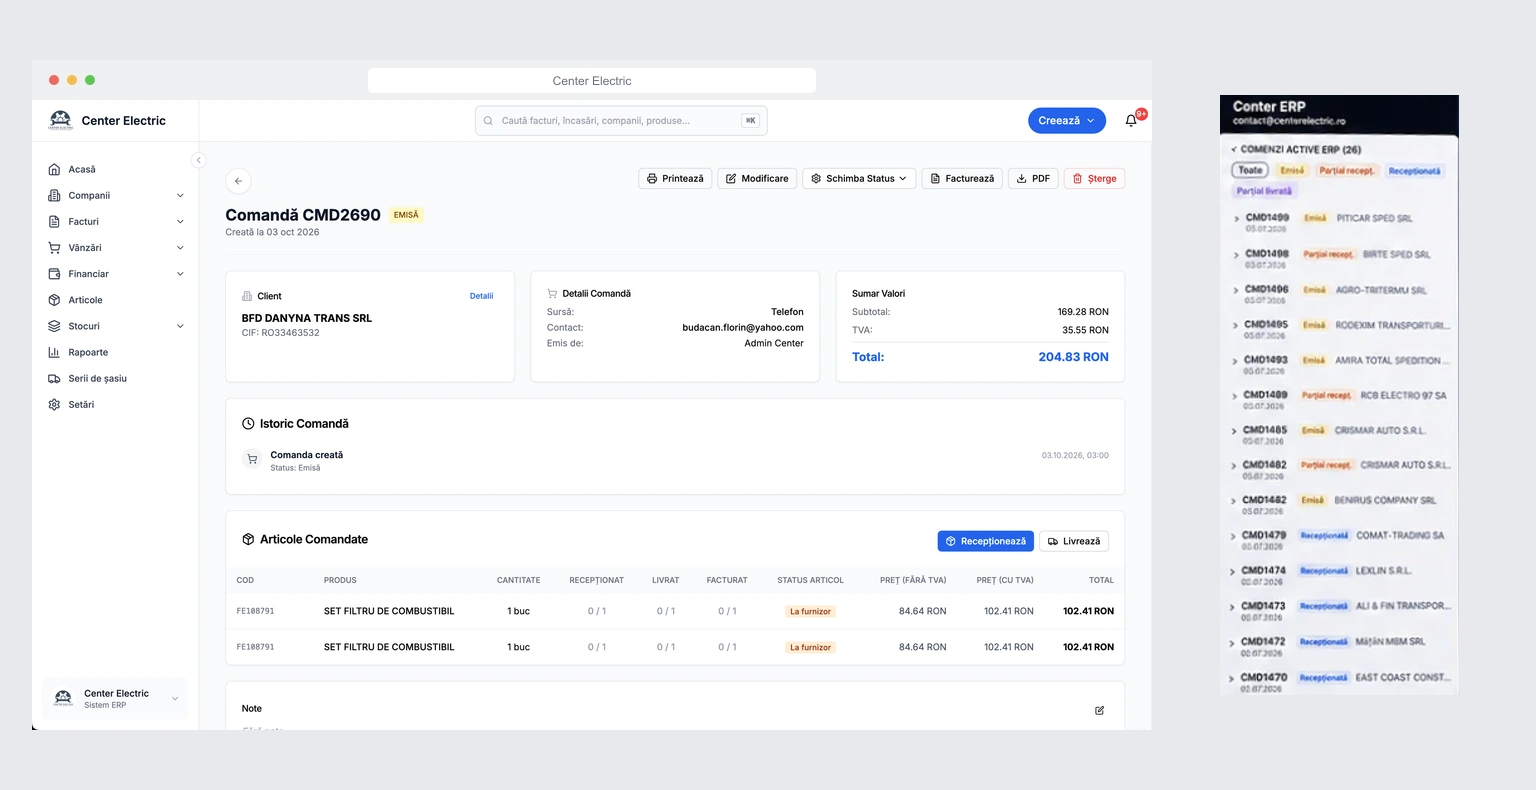Click the Center Electric logo in the sidebar header
Viewport: 1536px width, 790px height.
(x=61, y=120)
